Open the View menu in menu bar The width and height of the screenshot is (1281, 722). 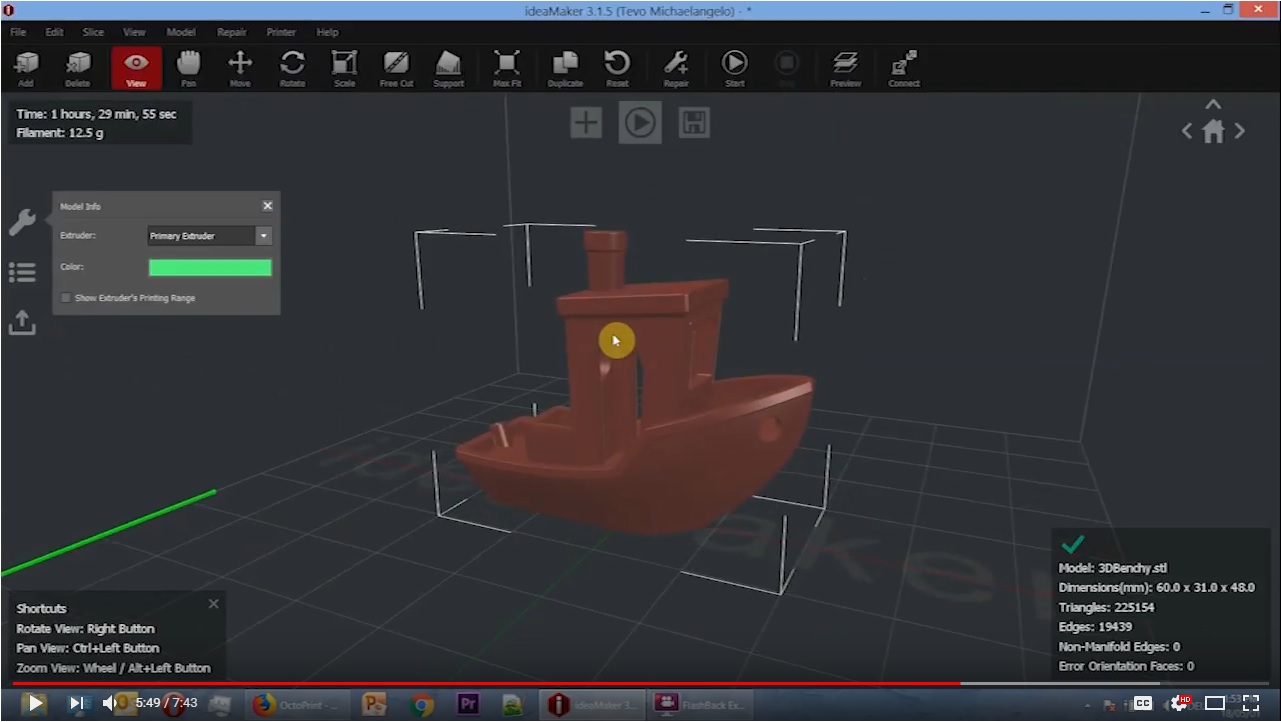(134, 32)
